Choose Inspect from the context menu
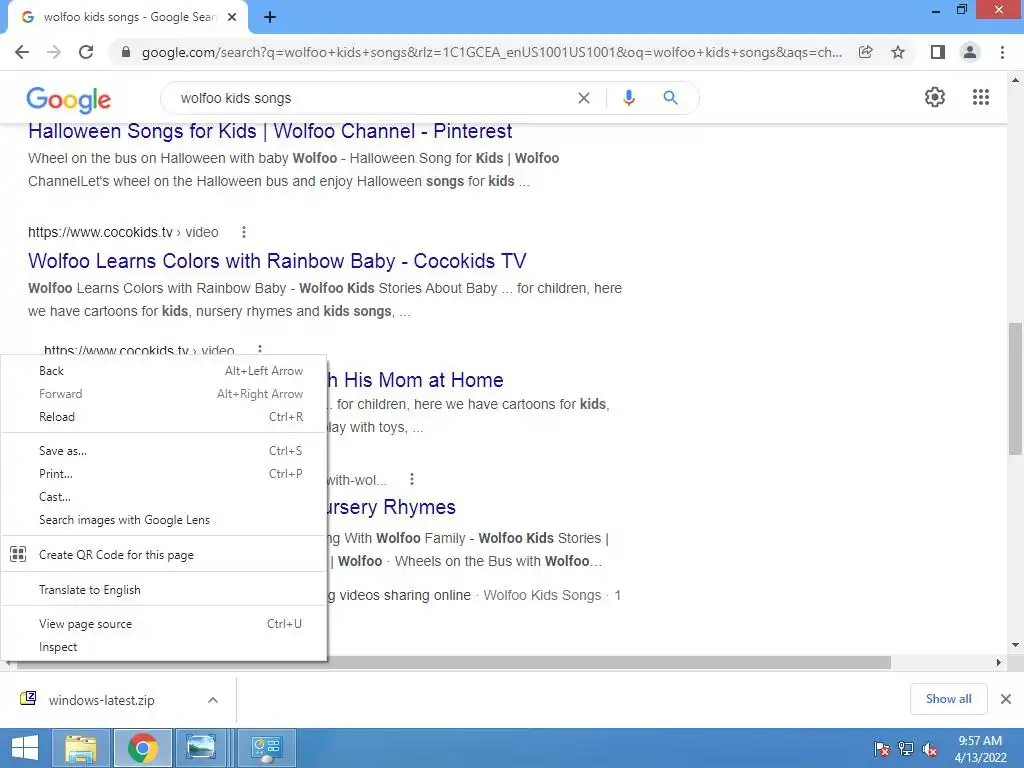 coord(164,647)
